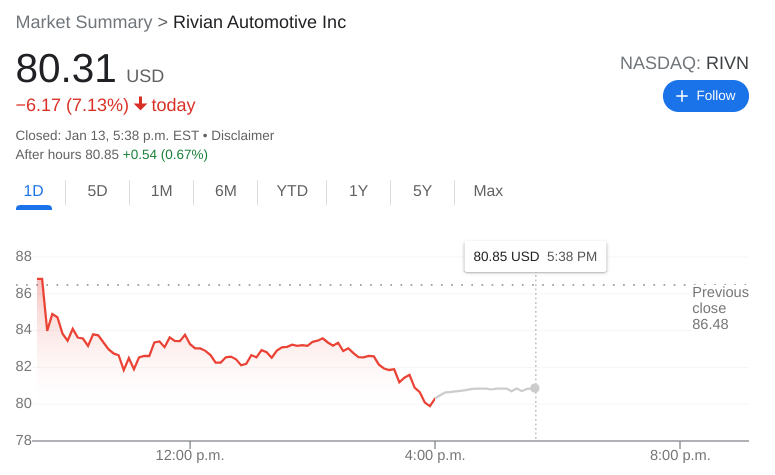
Task: Select the Max range tab
Action: pyautogui.click(x=488, y=191)
